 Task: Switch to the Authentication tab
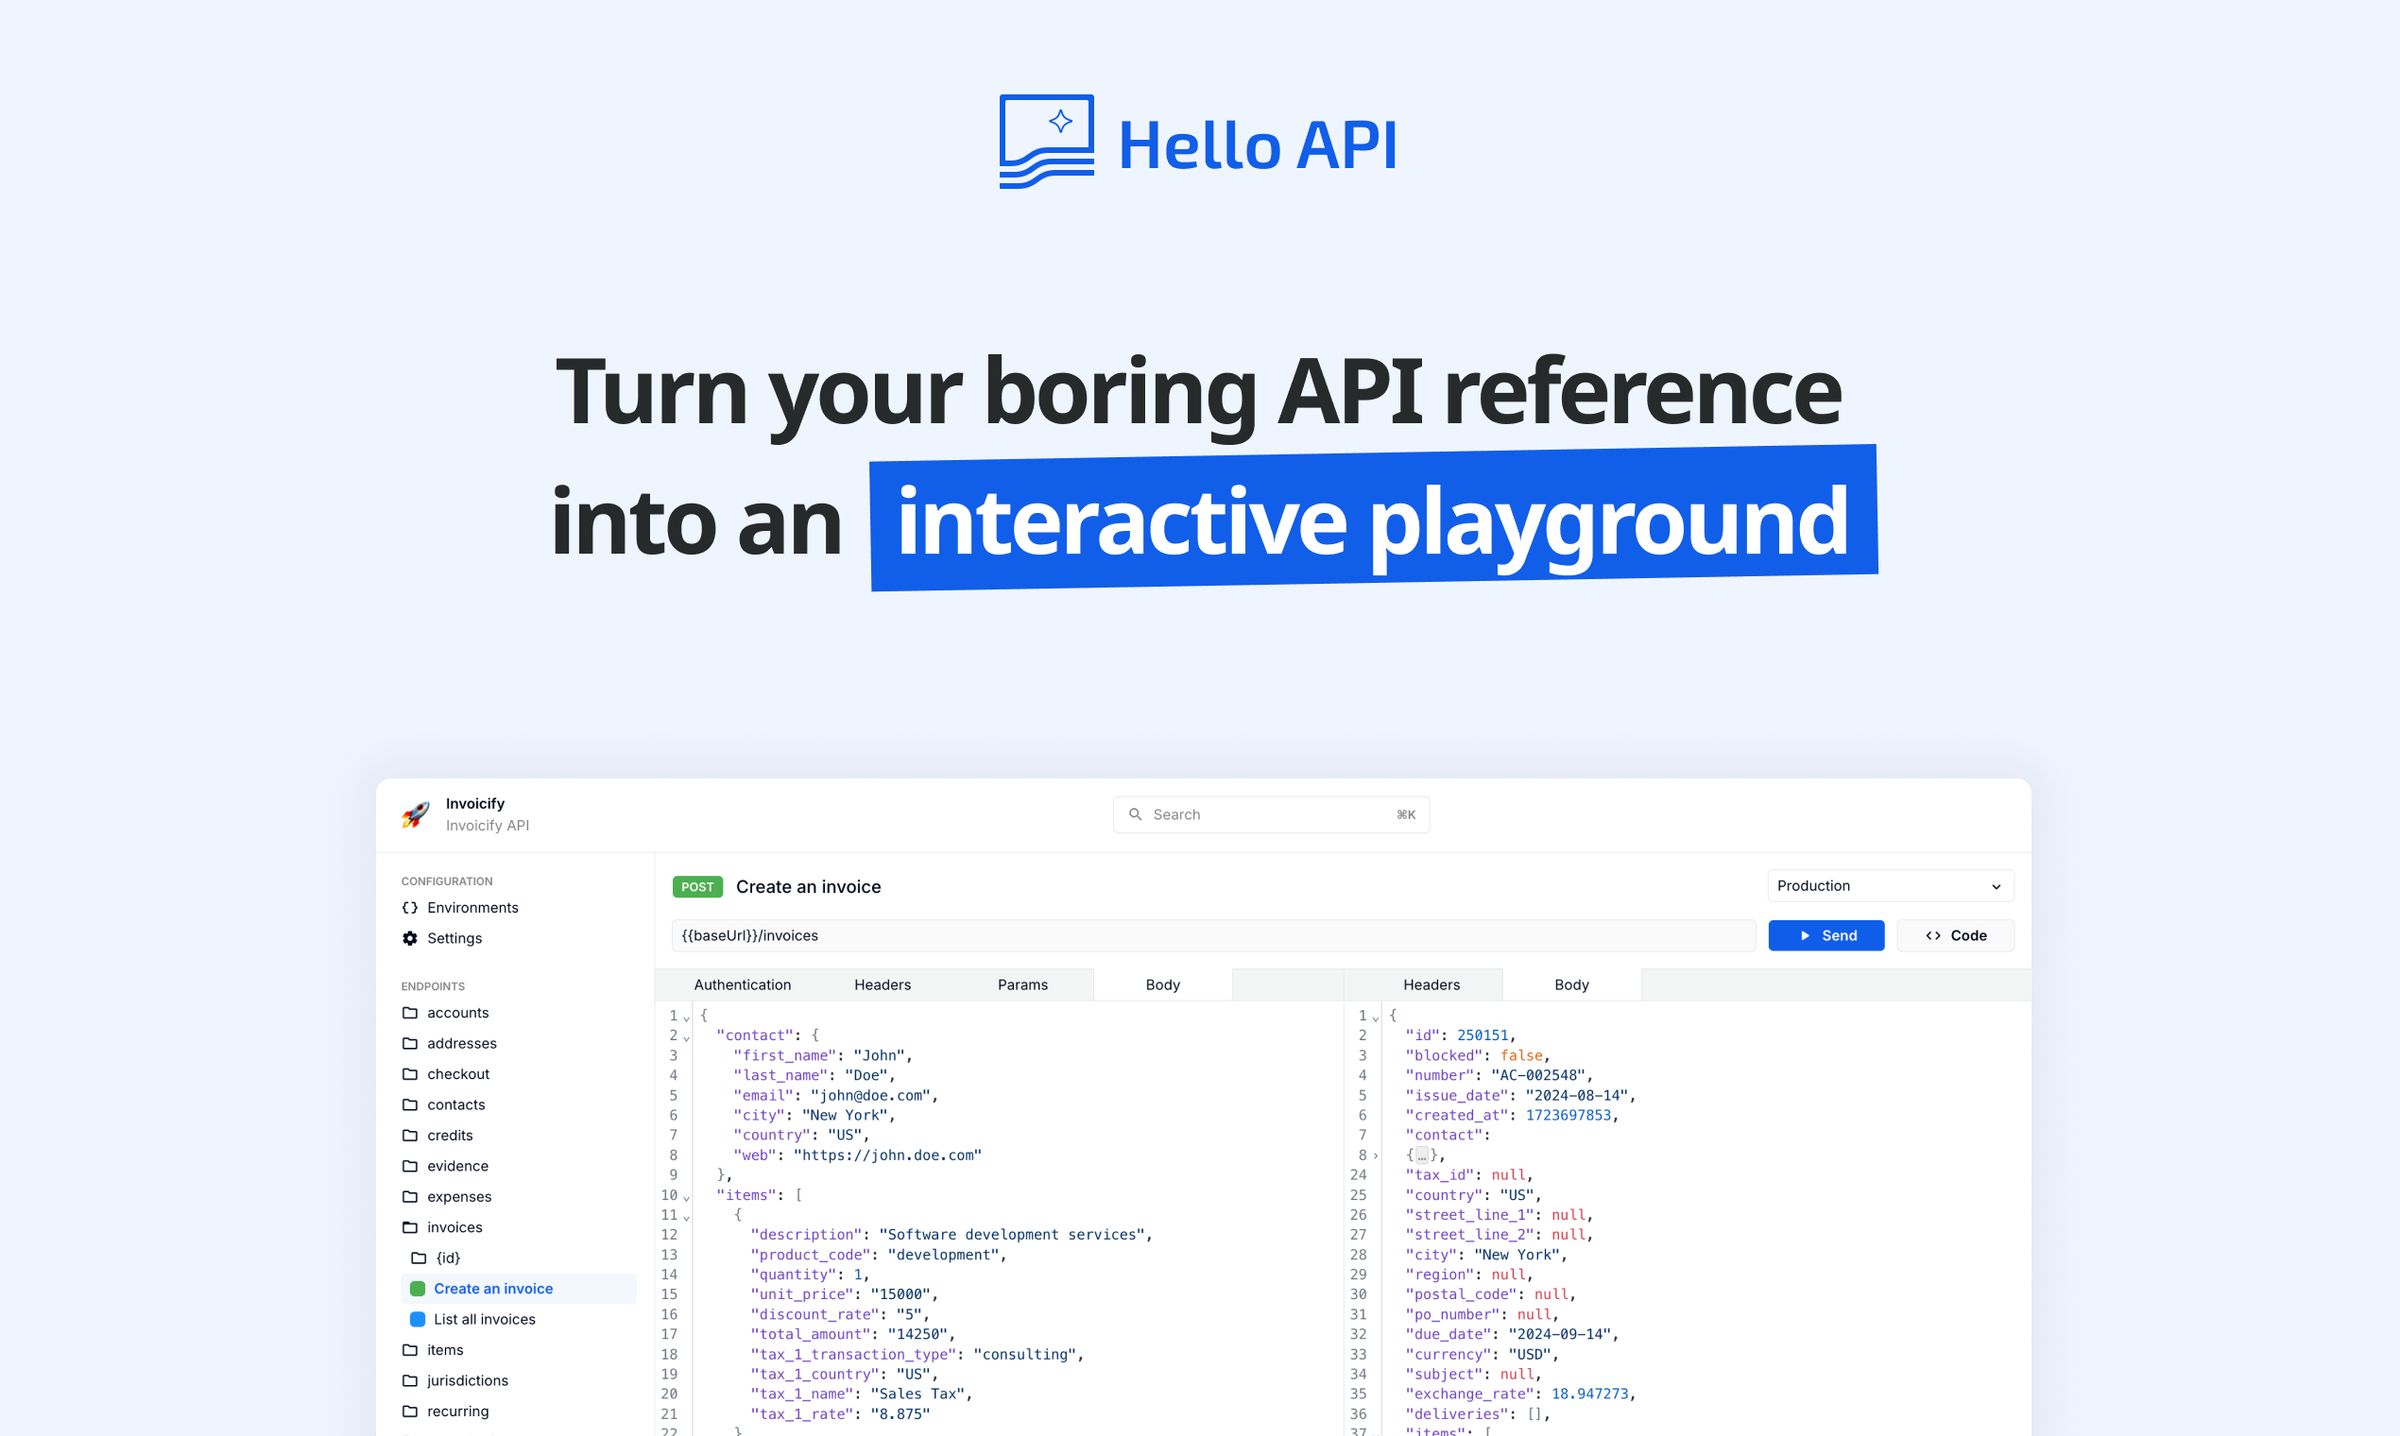(742, 984)
